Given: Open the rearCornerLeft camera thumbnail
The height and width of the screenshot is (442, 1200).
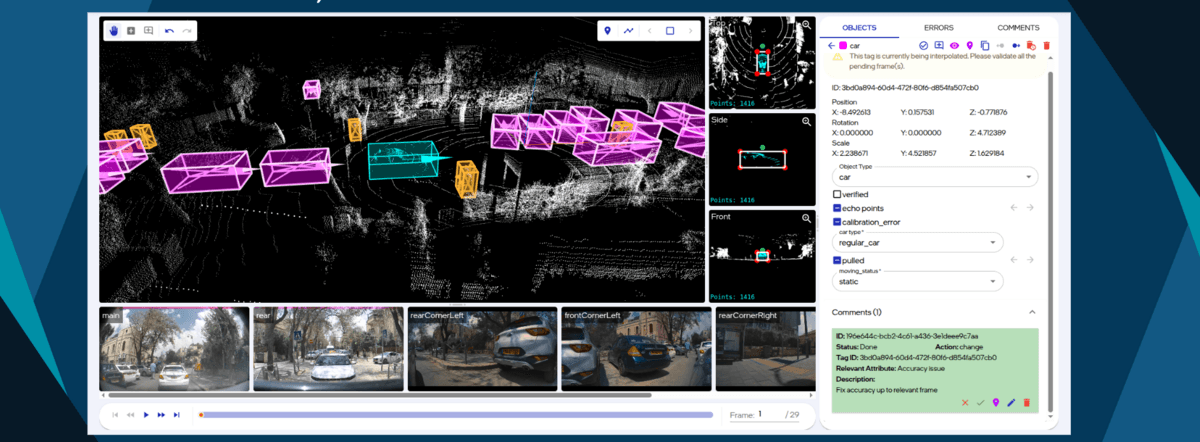Looking at the screenshot, I should pos(482,349).
